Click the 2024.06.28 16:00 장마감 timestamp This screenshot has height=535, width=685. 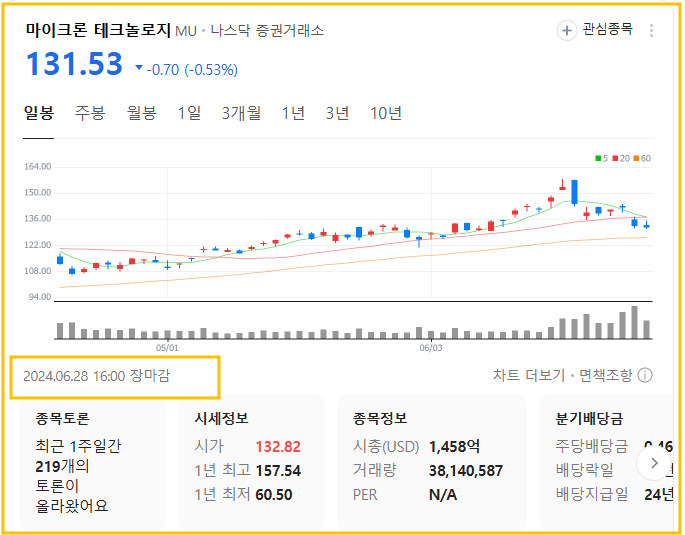(97, 376)
